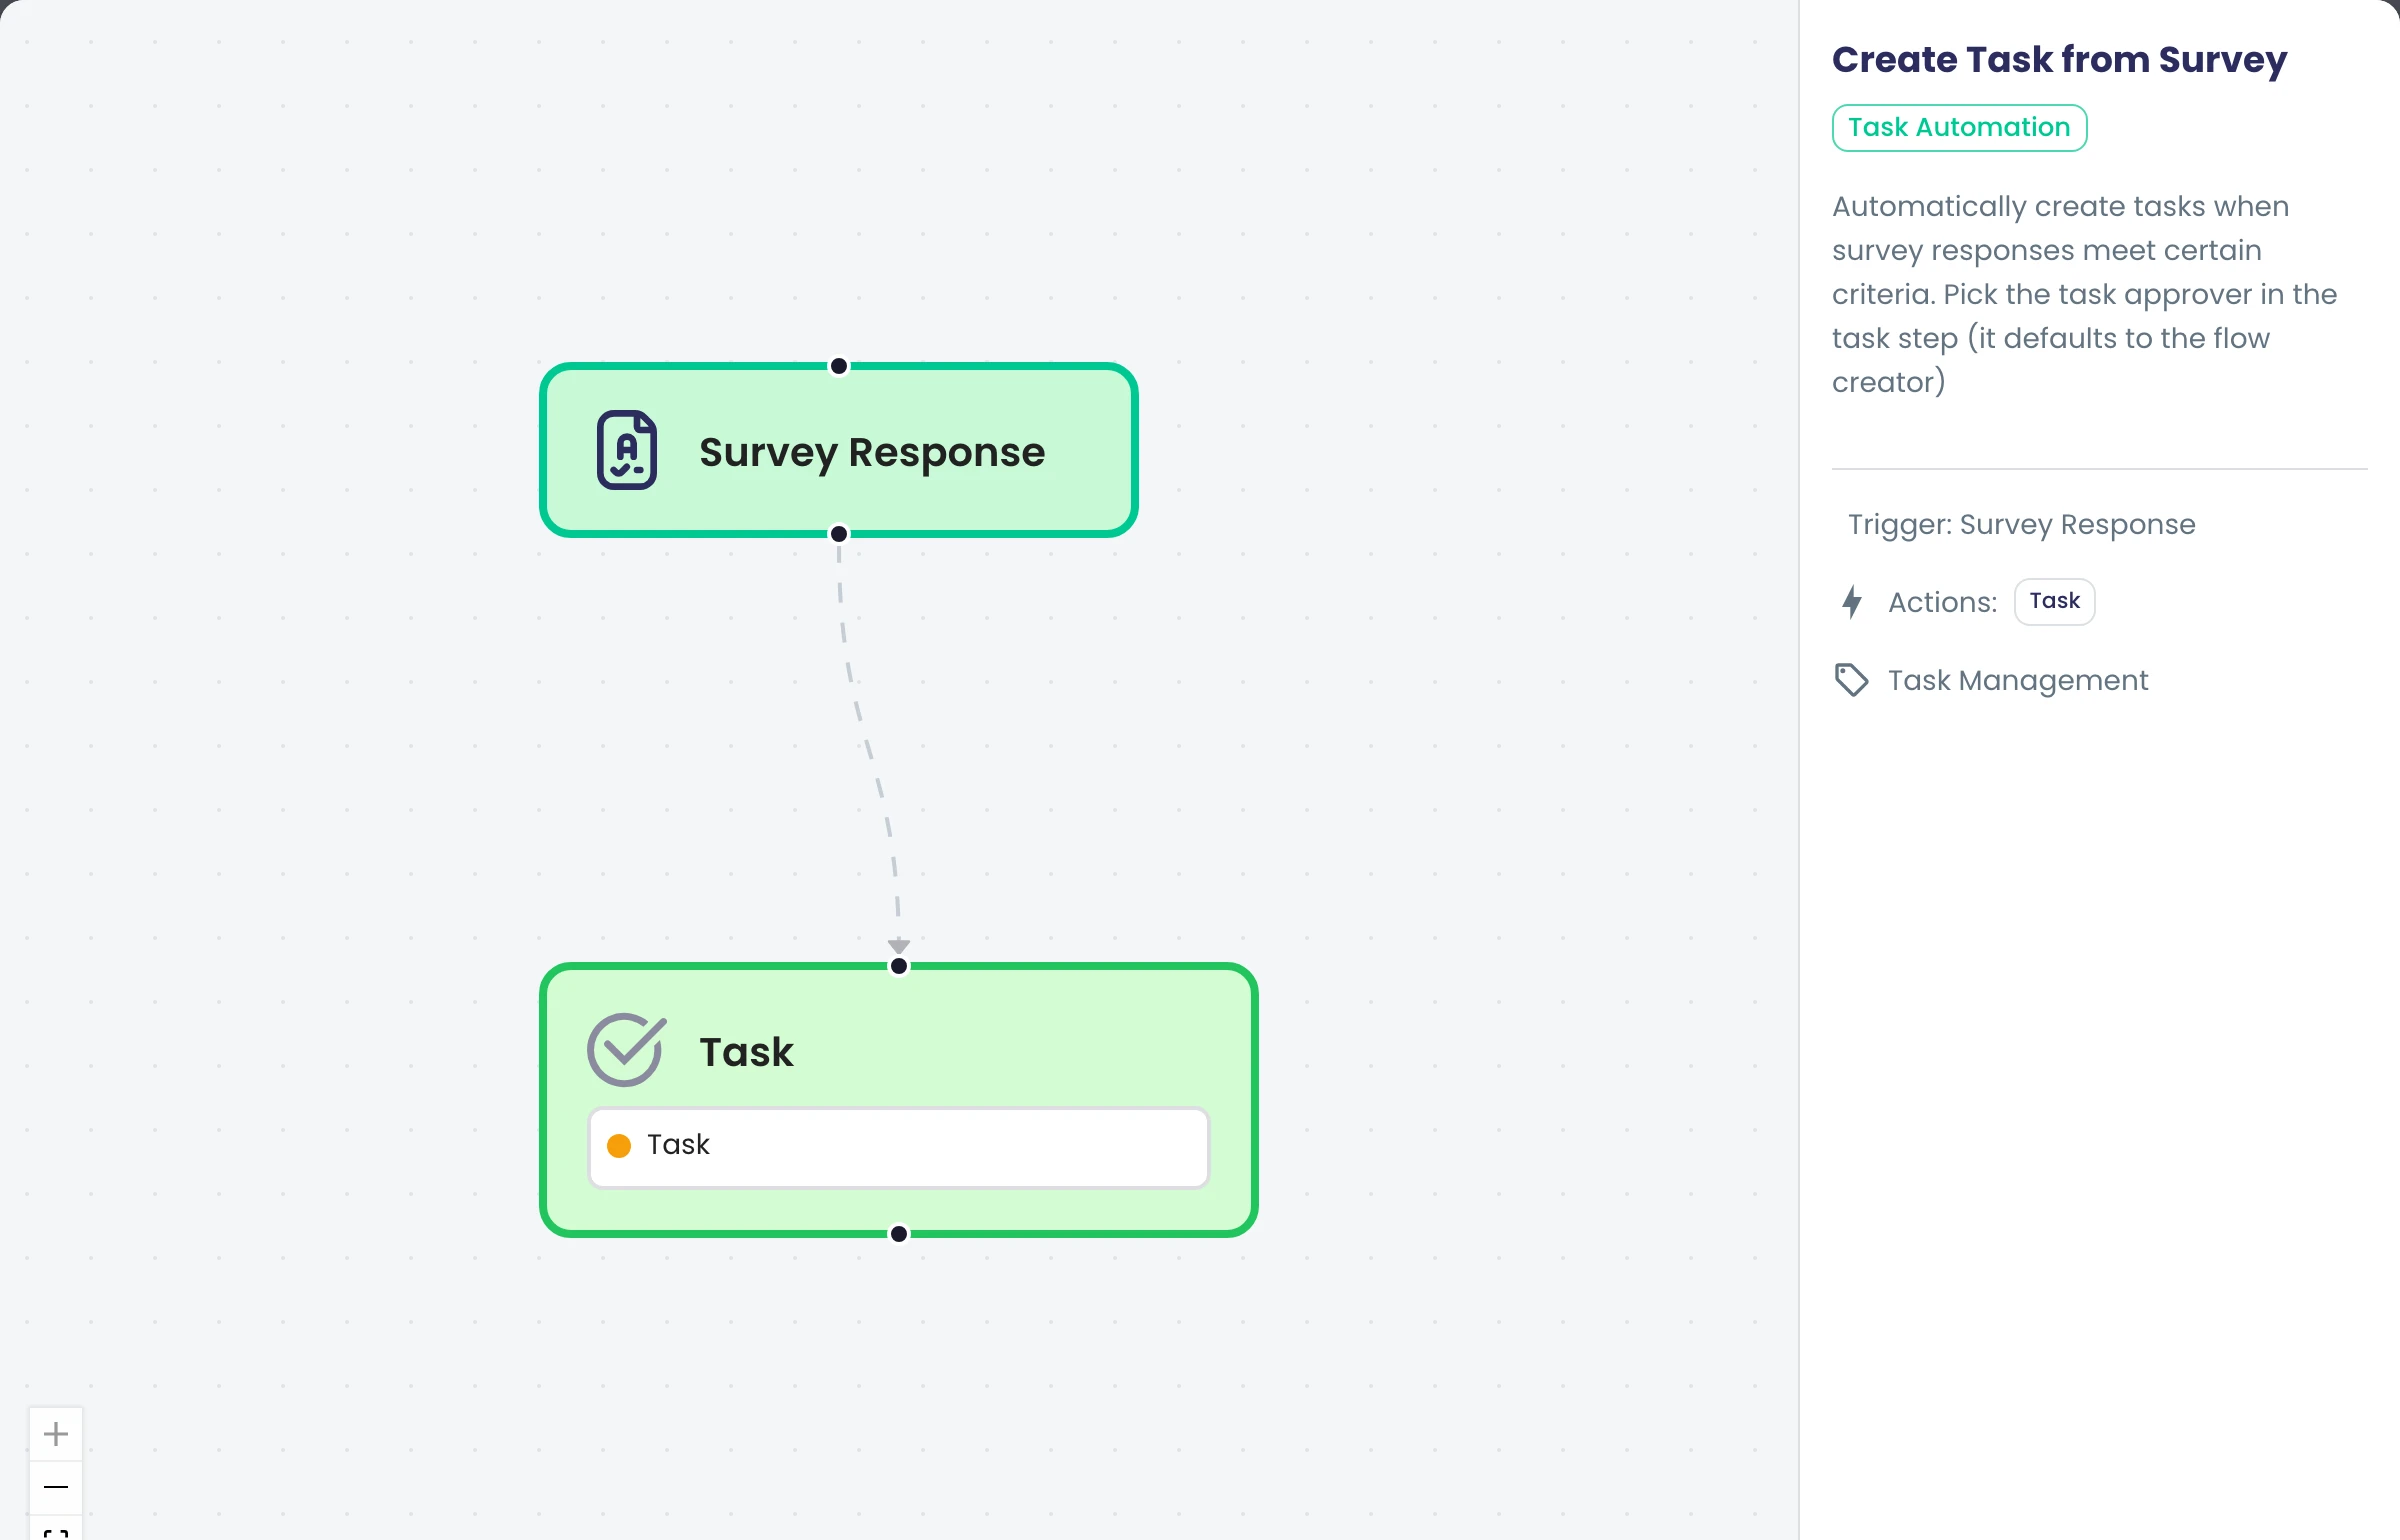Viewport: 2400px width, 1540px height.
Task: Click the top connector of Task node
Action: click(899, 966)
